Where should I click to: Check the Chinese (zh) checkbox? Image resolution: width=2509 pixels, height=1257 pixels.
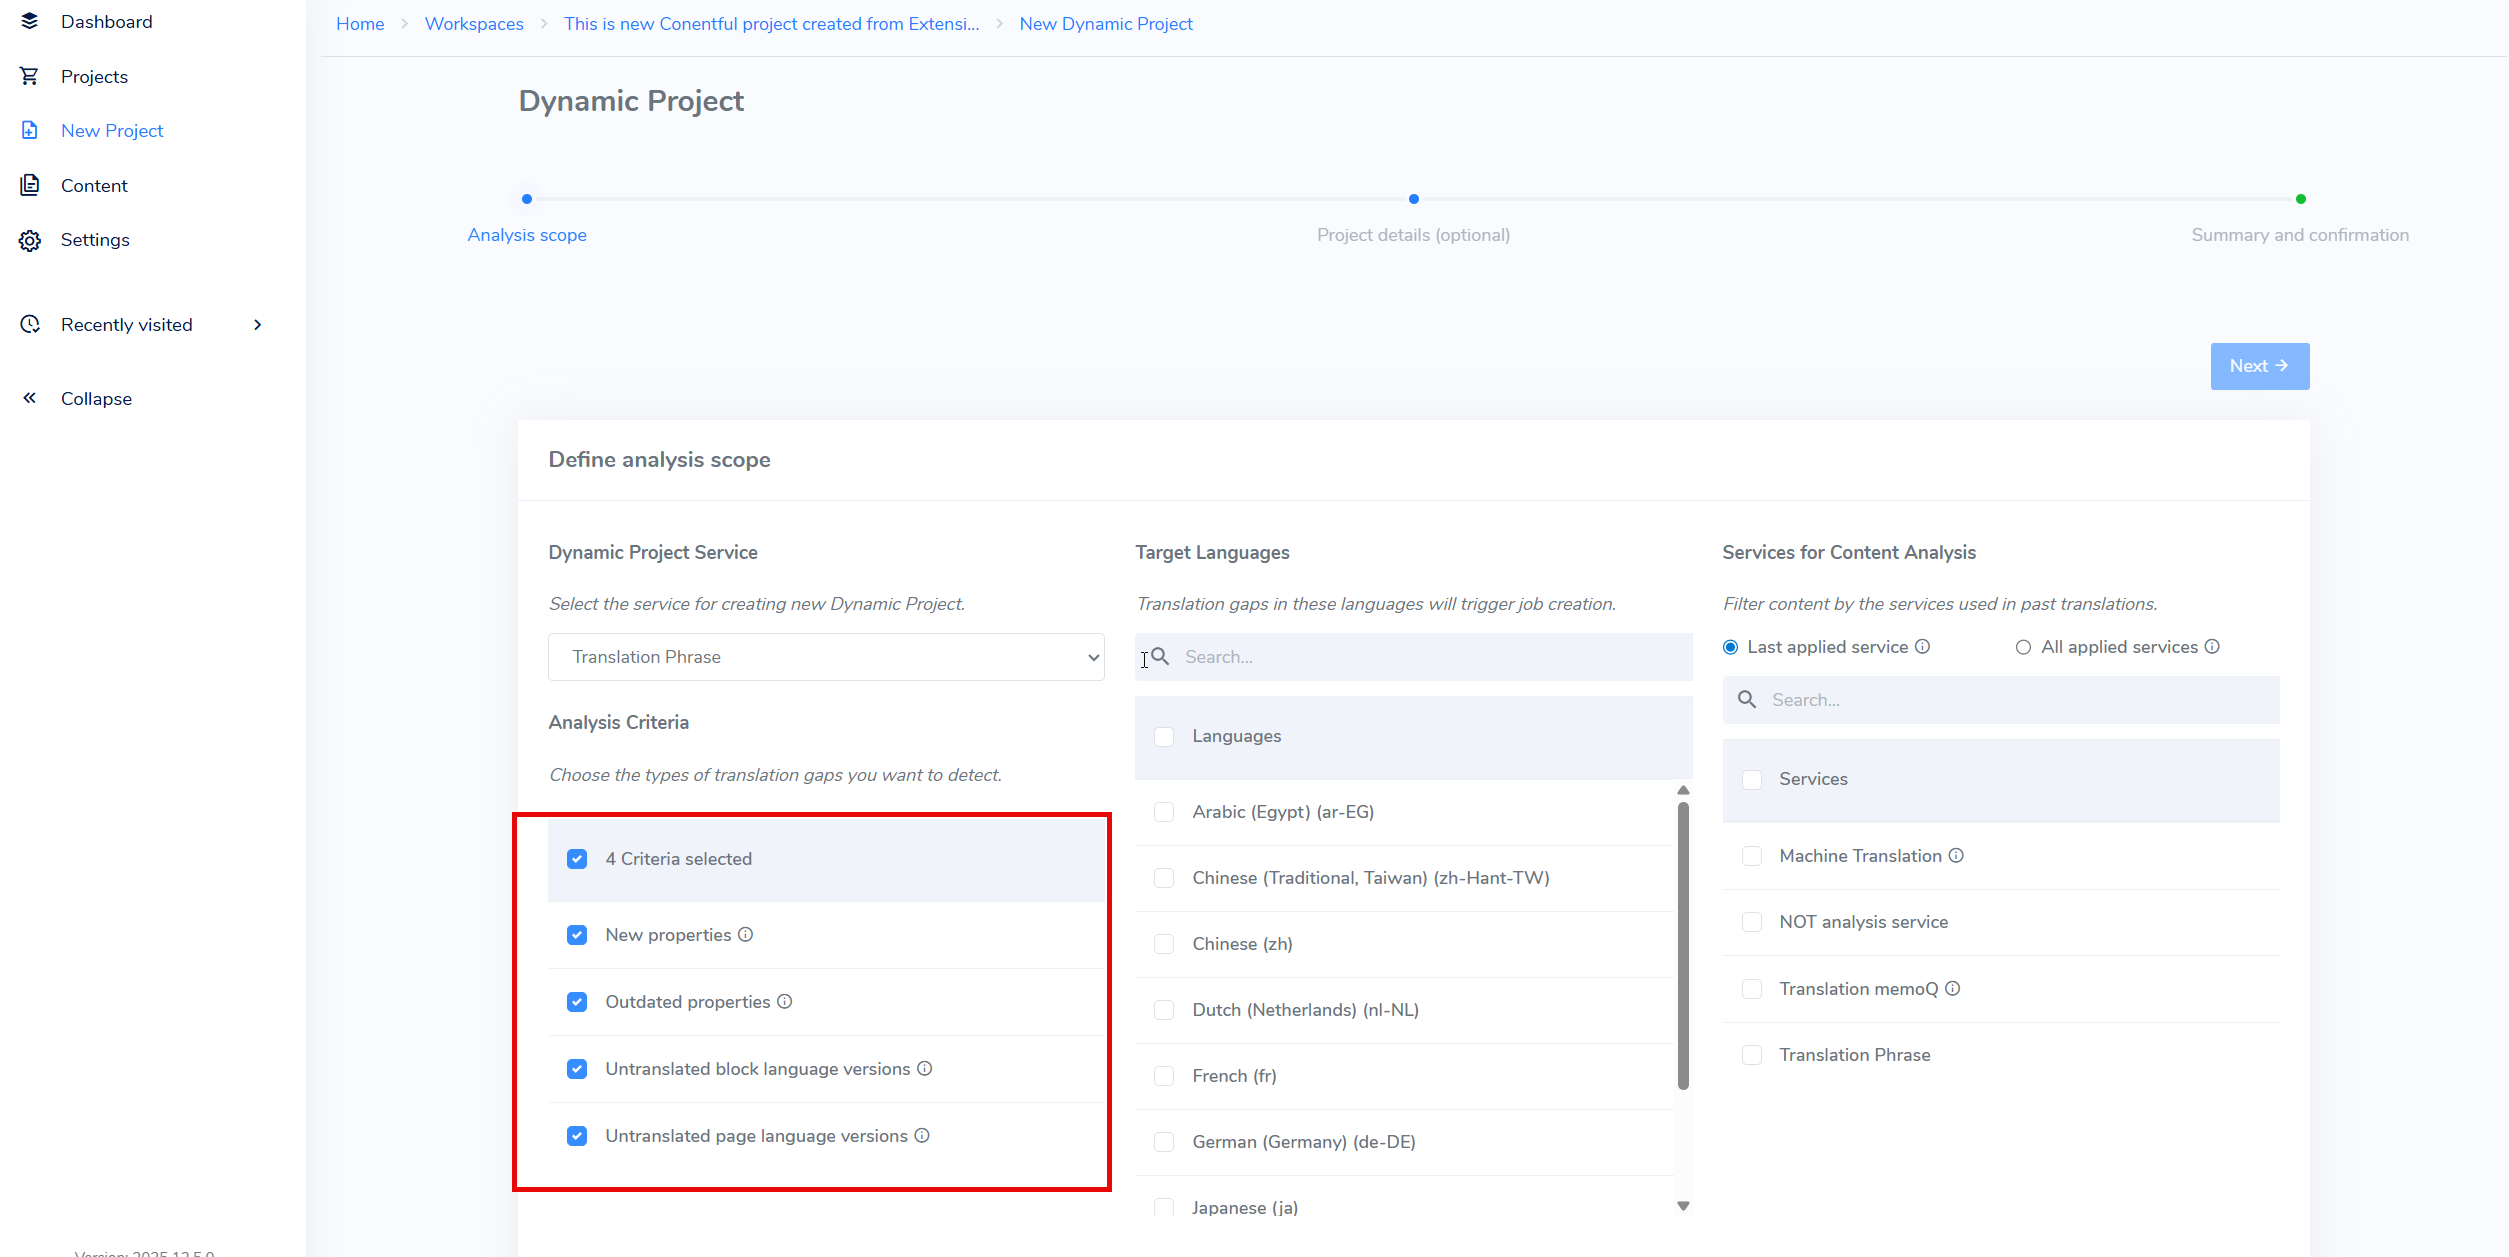[1164, 944]
